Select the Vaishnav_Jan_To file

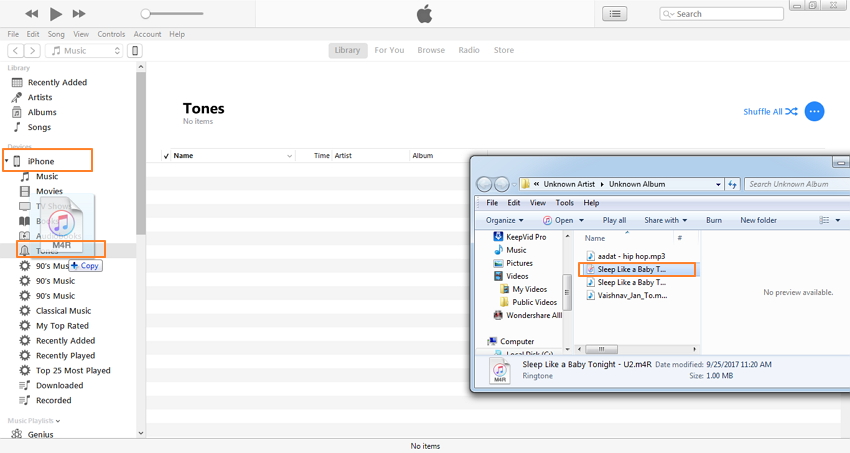pyautogui.click(x=627, y=295)
